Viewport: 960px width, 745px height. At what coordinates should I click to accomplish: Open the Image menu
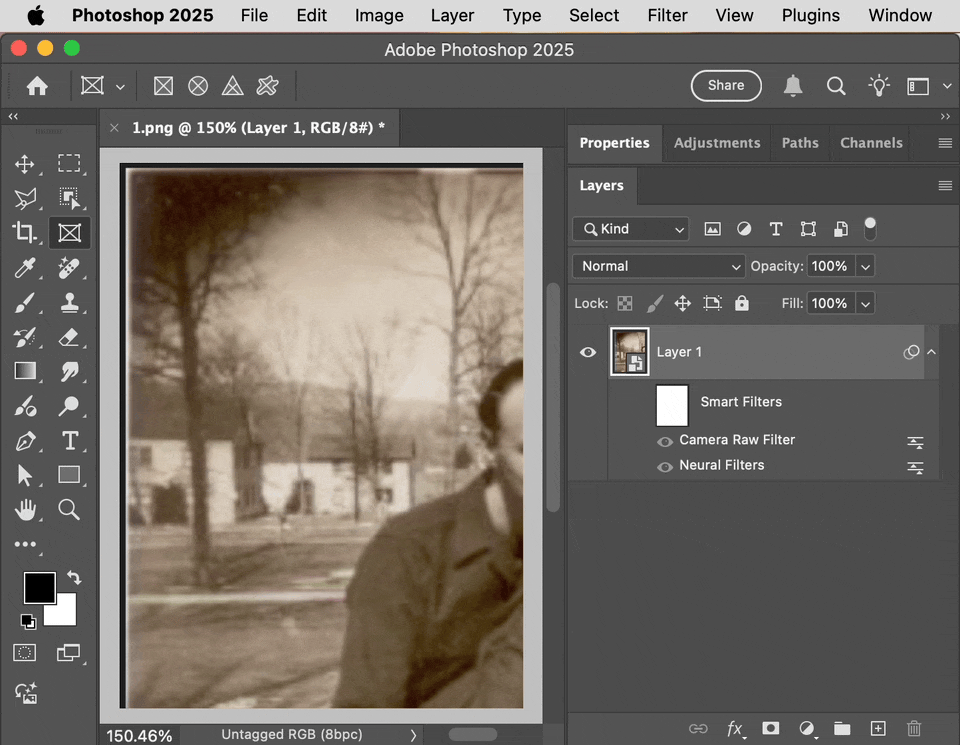[x=379, y=15]
